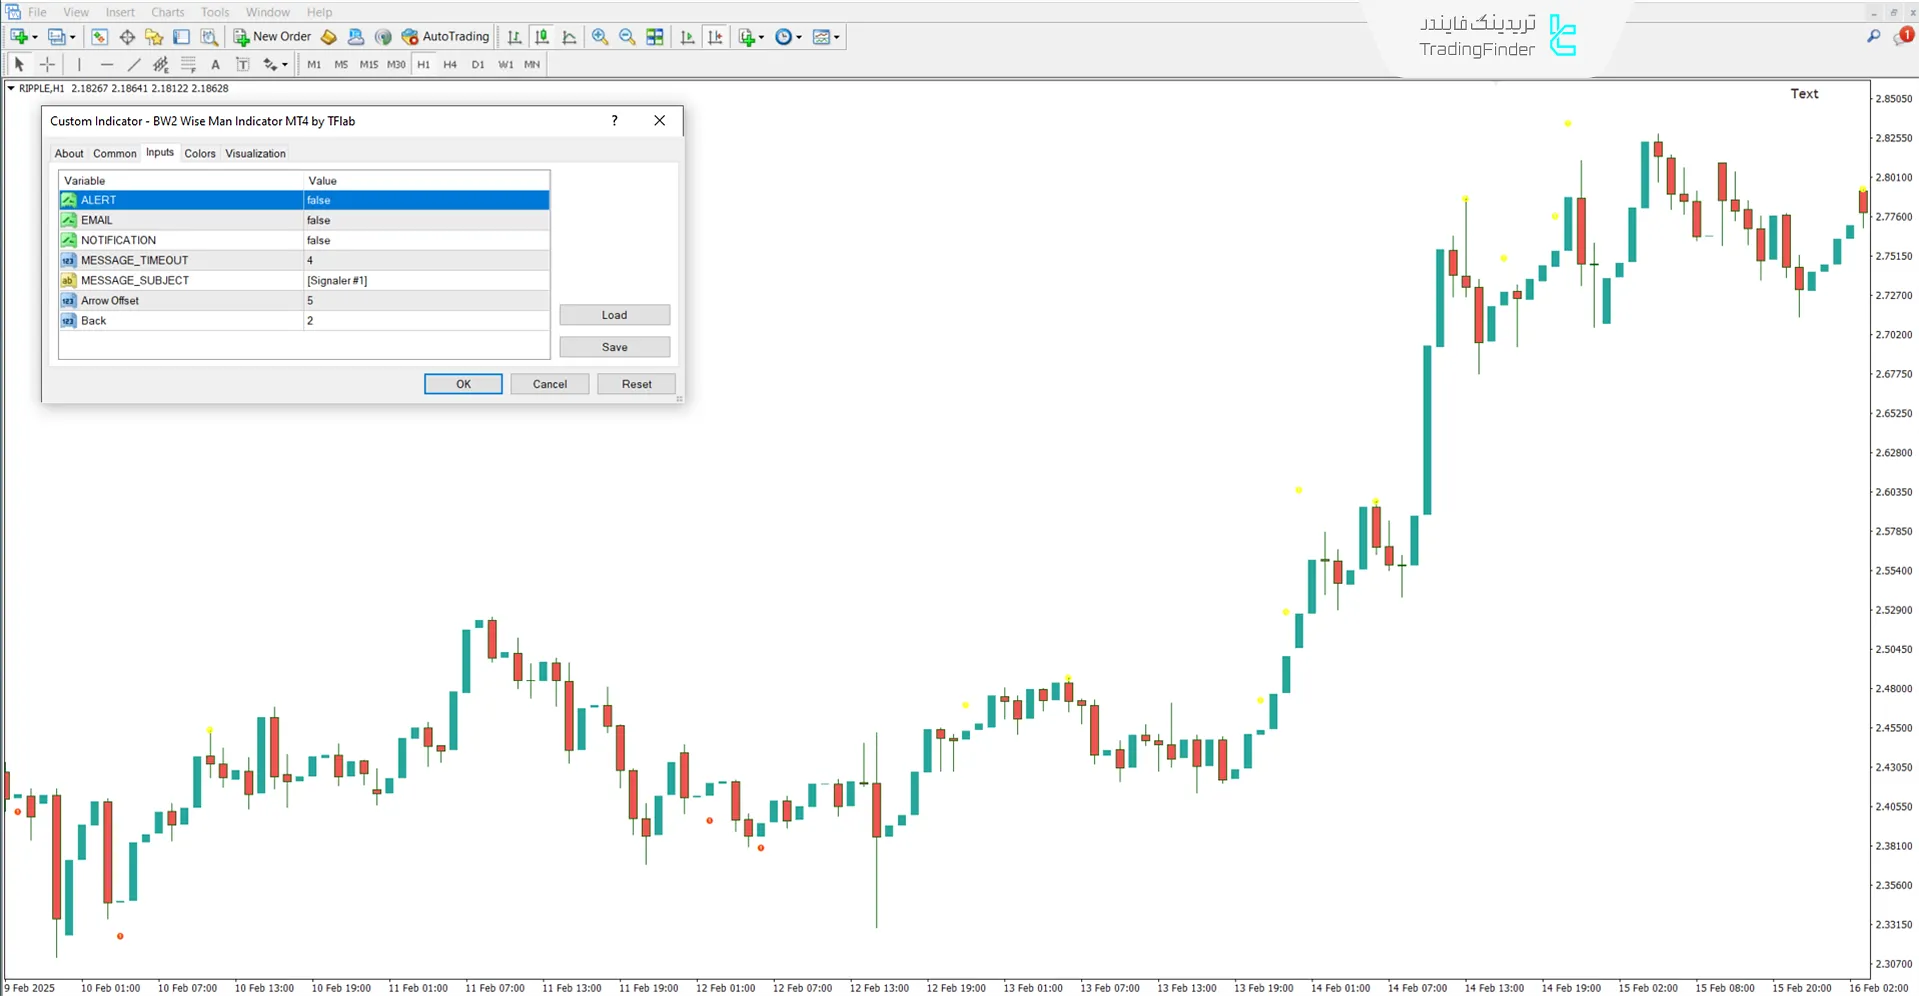Select the trendline drawing tool

click(x=134, y=65)
